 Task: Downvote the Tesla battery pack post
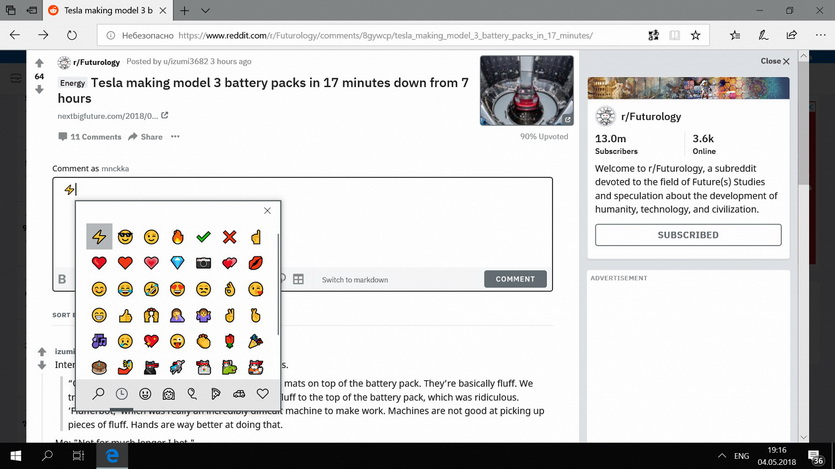39,89
